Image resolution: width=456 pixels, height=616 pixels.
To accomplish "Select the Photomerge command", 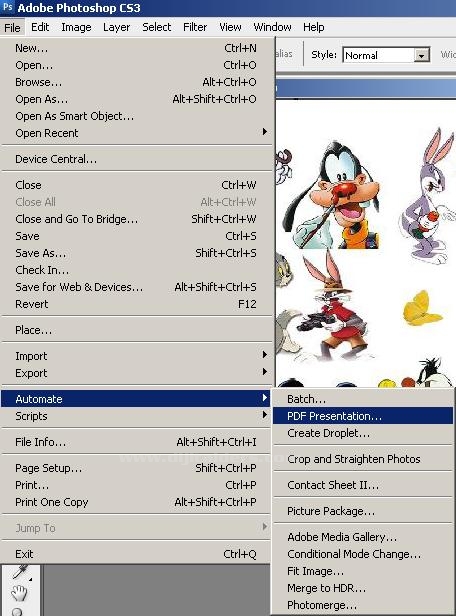I will coord(363,605).
